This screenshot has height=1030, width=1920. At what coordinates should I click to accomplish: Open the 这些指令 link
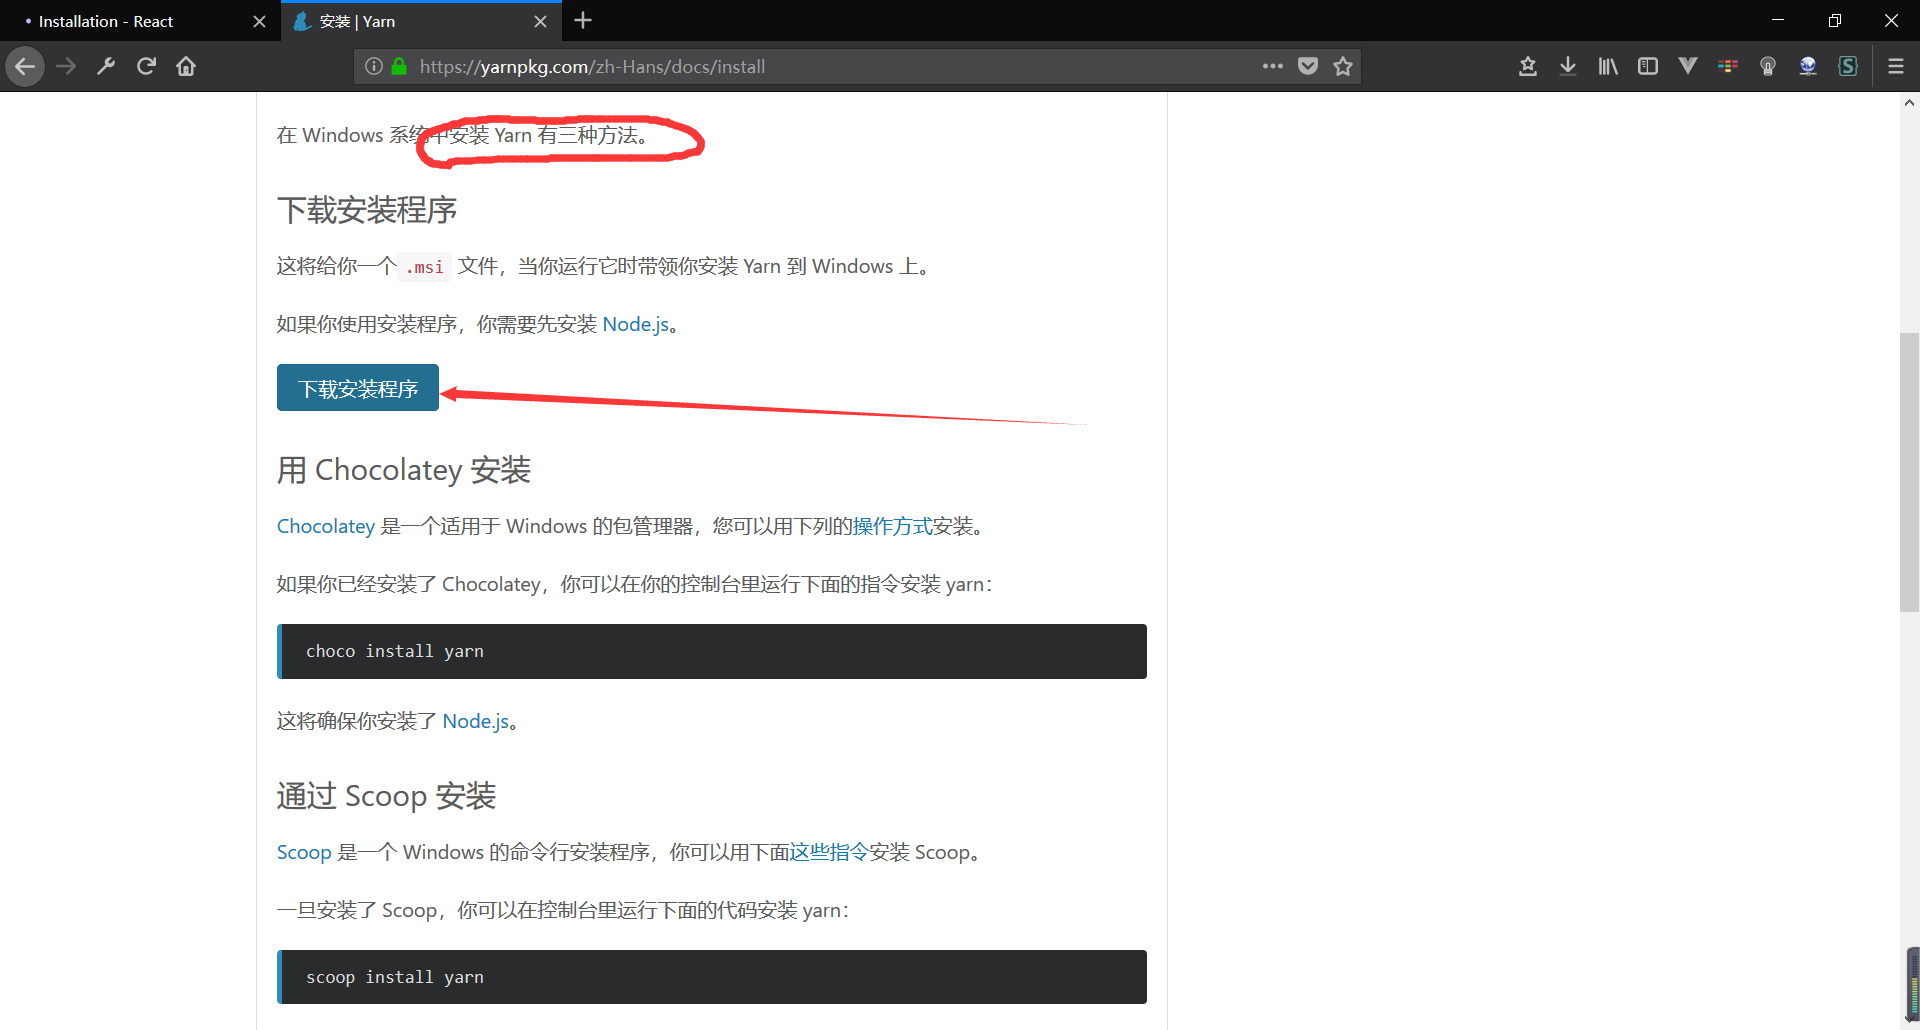pos(829,852)
